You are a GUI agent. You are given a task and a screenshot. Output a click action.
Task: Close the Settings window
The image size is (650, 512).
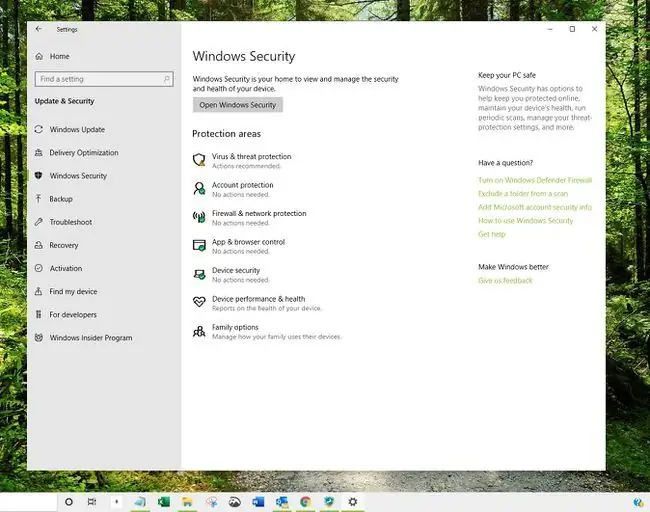594,29
